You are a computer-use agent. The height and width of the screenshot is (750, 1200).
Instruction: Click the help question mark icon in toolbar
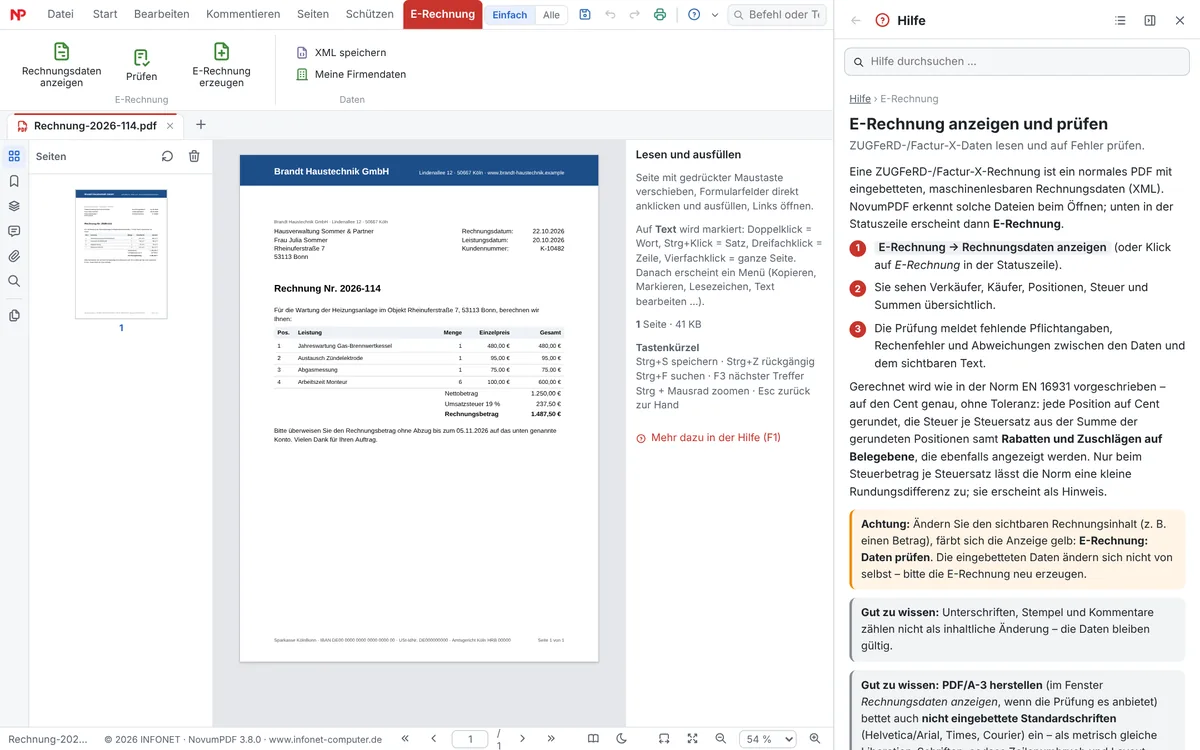pos(694,15)
